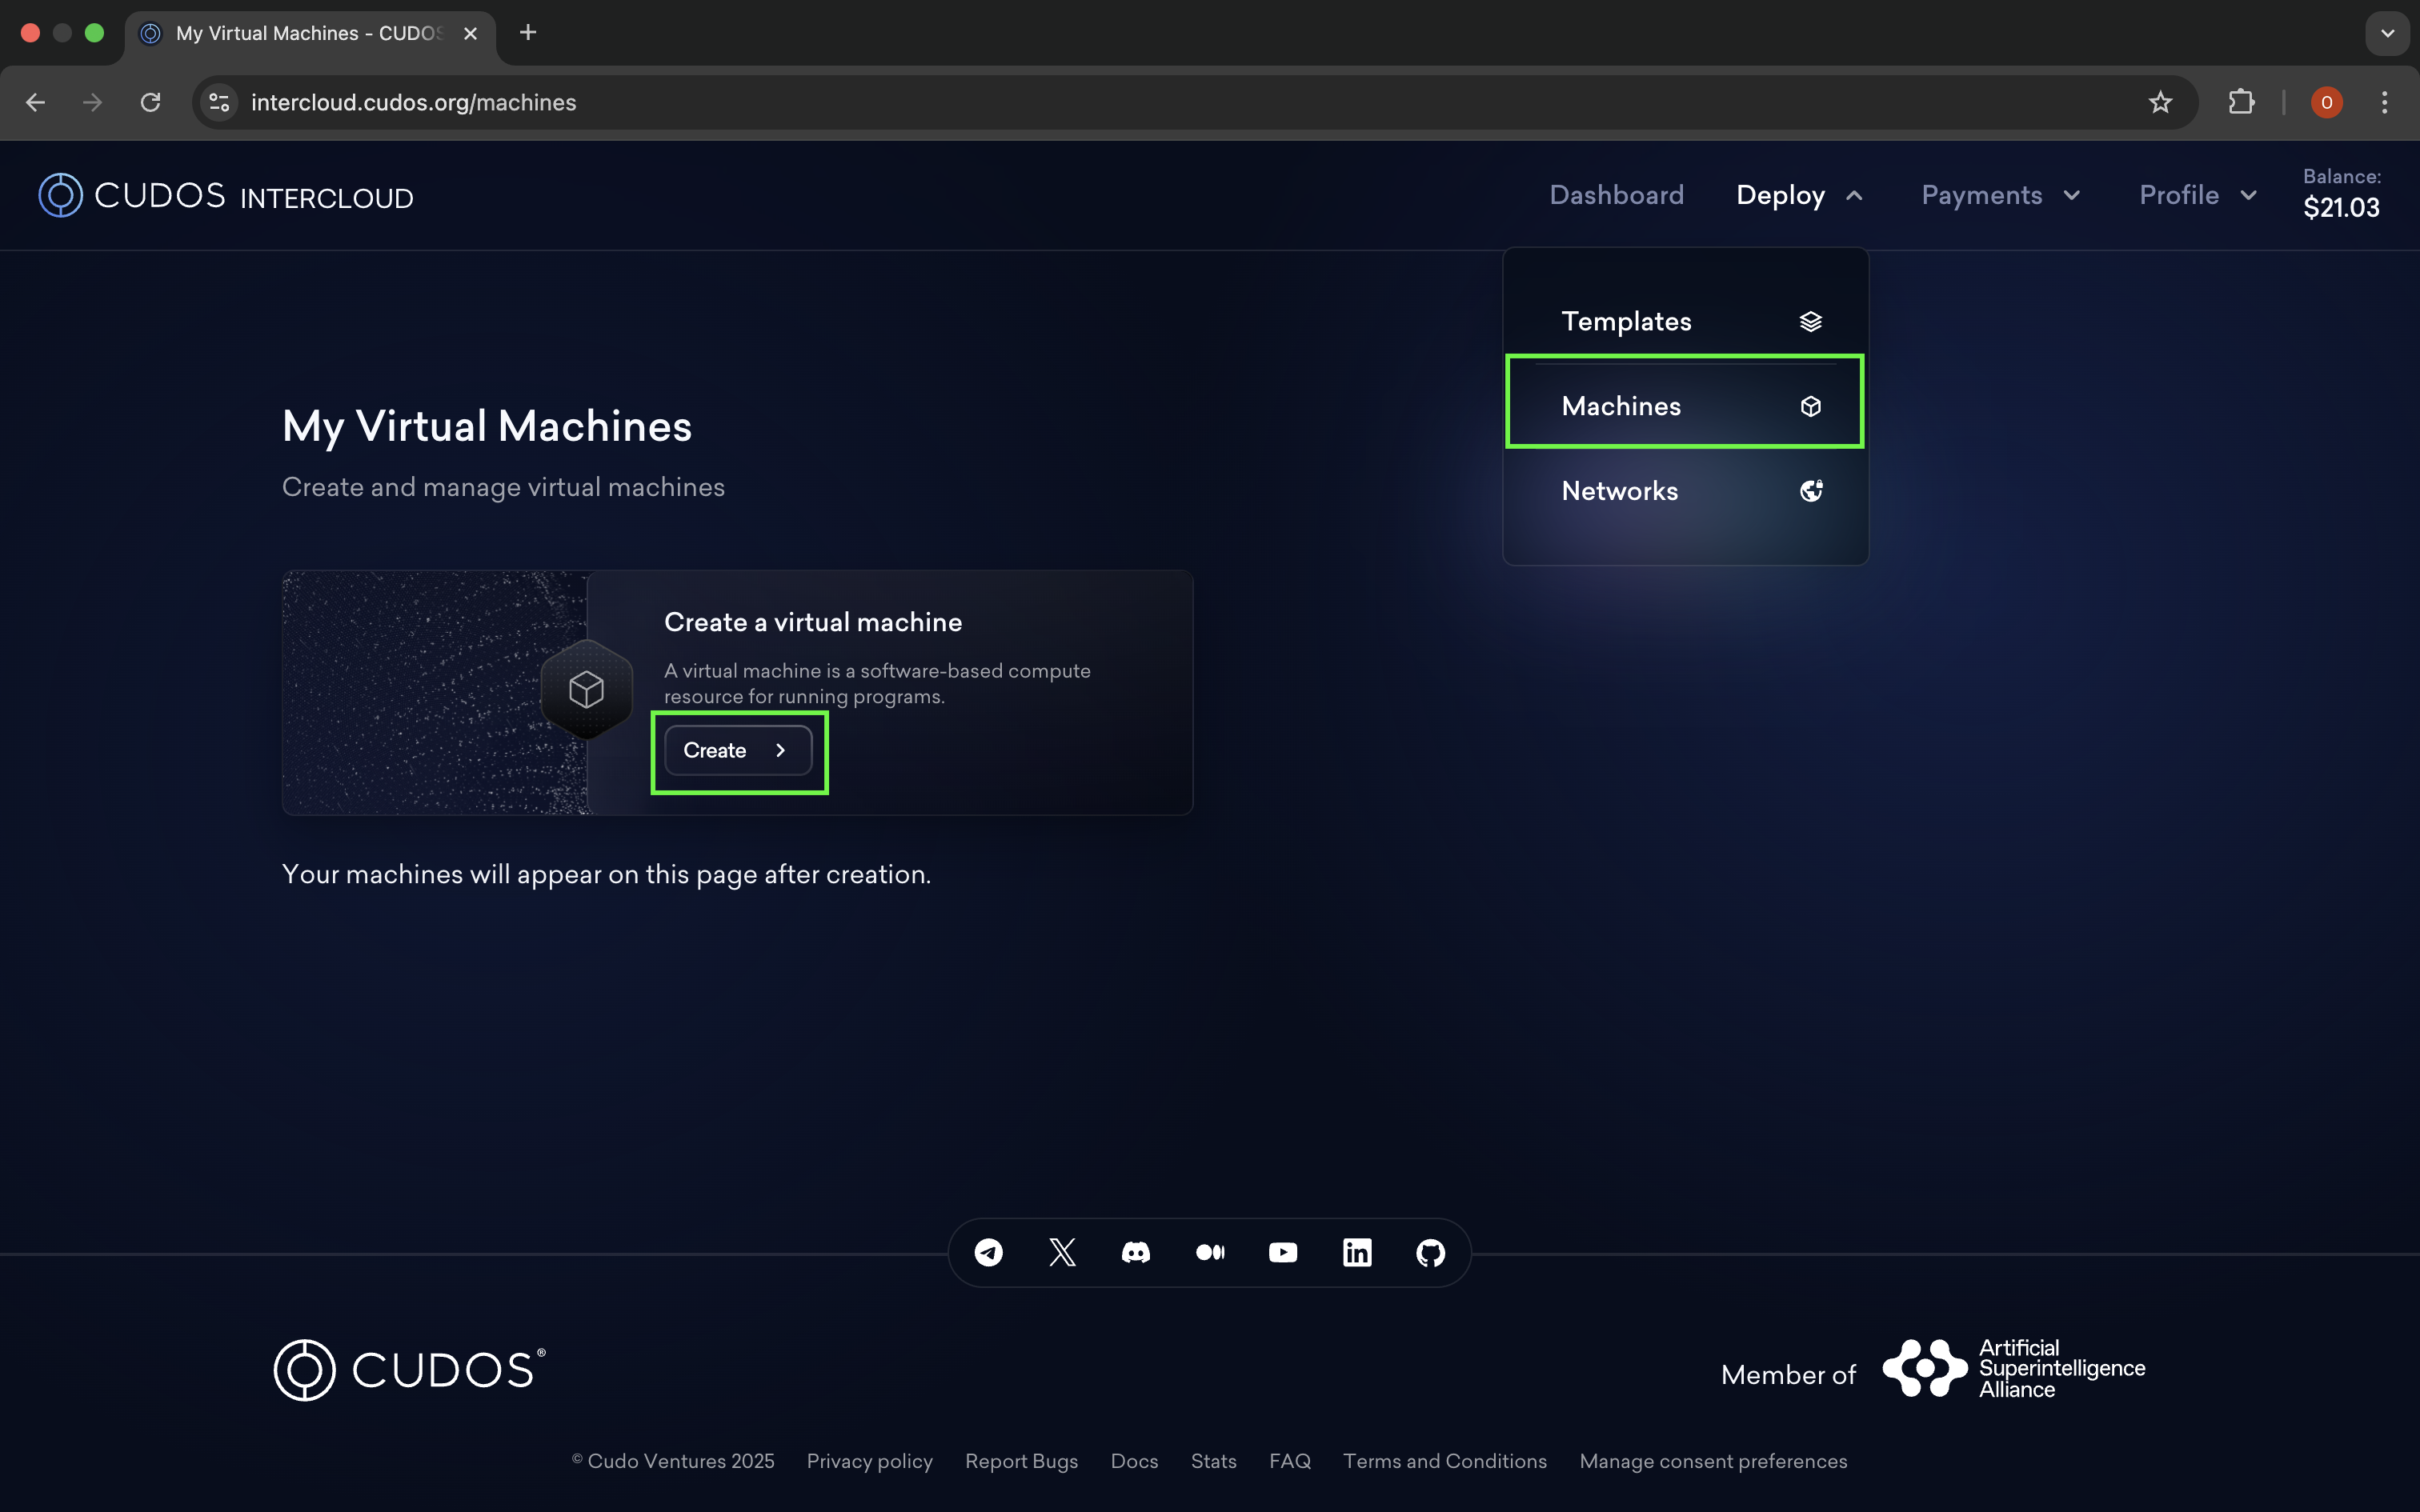The height and width of the screenshot is (1512, 2420).
Task: Click the 'Create a virtual machine' card title
Action: (812, 622)
